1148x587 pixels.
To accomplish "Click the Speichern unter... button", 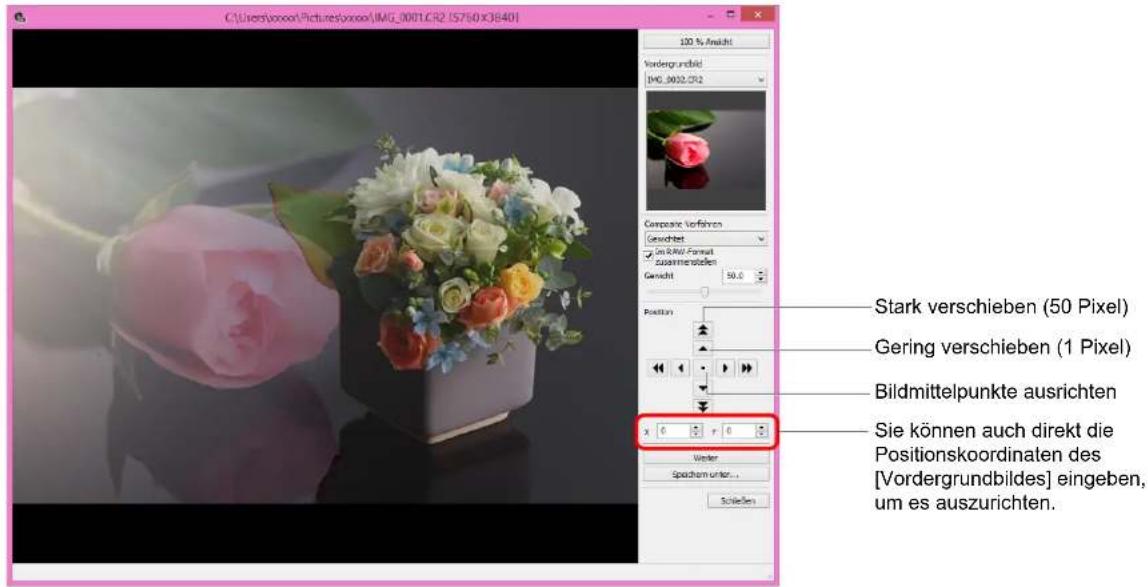I will pos(705,474).
